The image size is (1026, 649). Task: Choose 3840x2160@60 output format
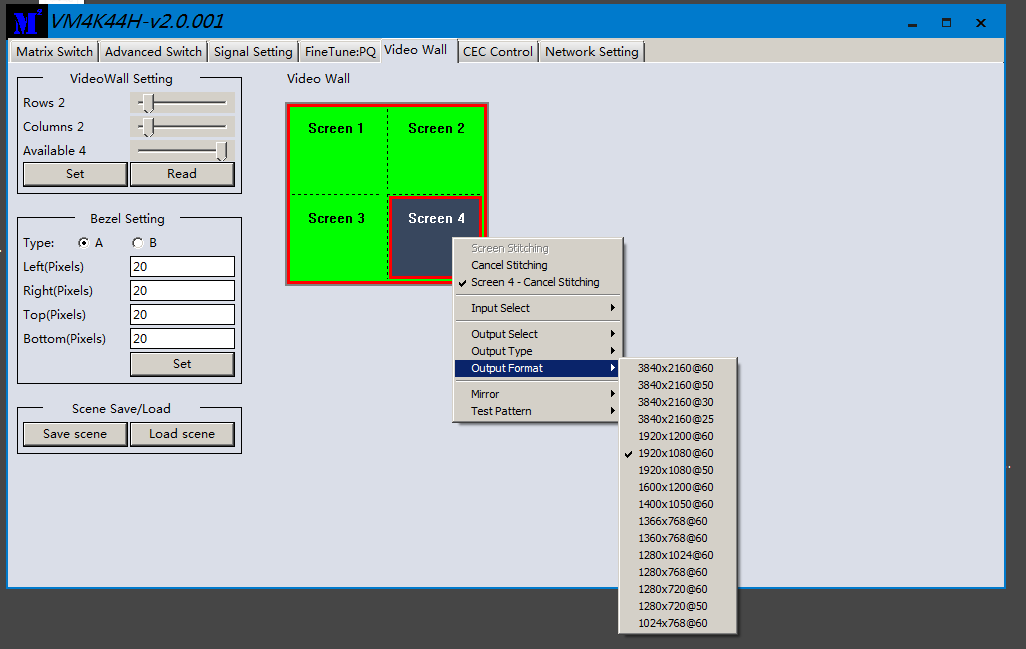676,369
